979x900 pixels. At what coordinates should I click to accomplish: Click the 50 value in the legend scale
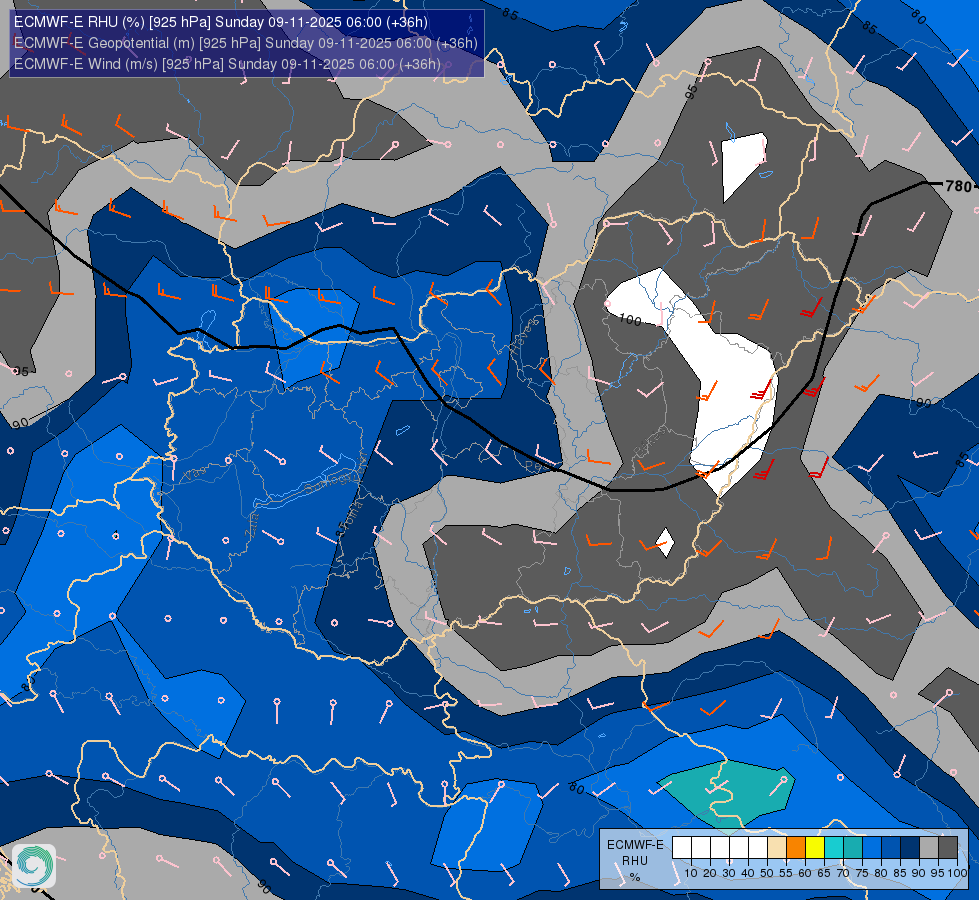coord(767,873)
